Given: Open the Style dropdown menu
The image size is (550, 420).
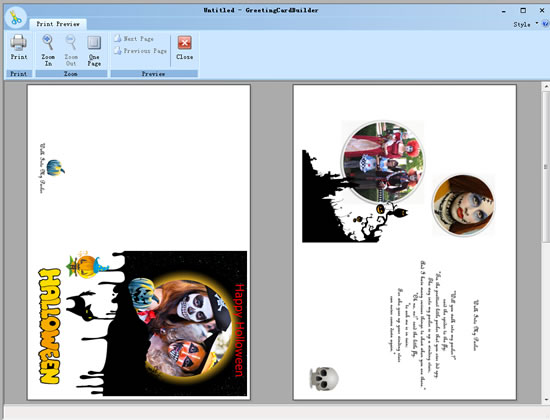Looking at the screenshot, I should [x=525, y=24].
